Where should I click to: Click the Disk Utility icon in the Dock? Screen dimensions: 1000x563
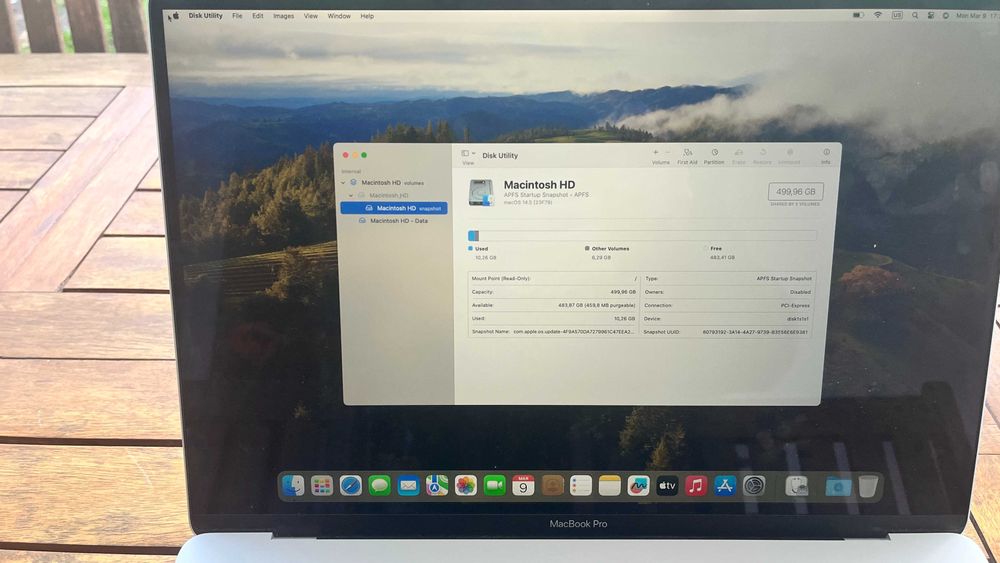(x=797, y=486)
